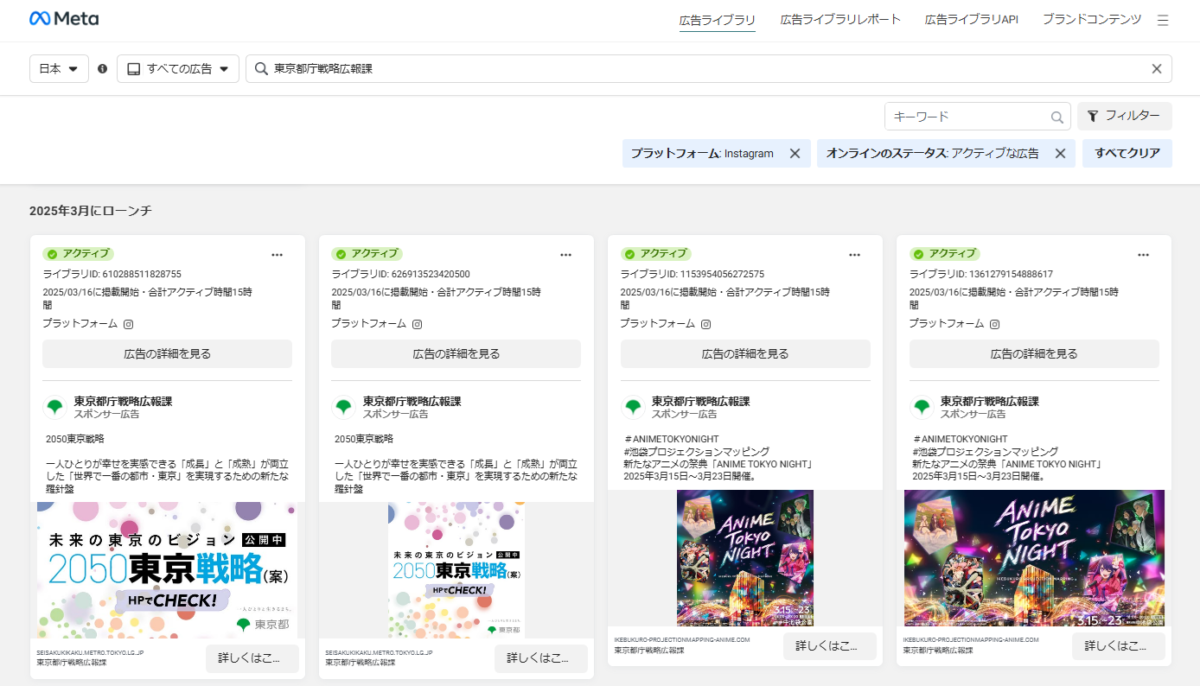The image size is (1200, 686).
Task: Click advertiser avatar on ad 610288511828755
Action: 55,407
